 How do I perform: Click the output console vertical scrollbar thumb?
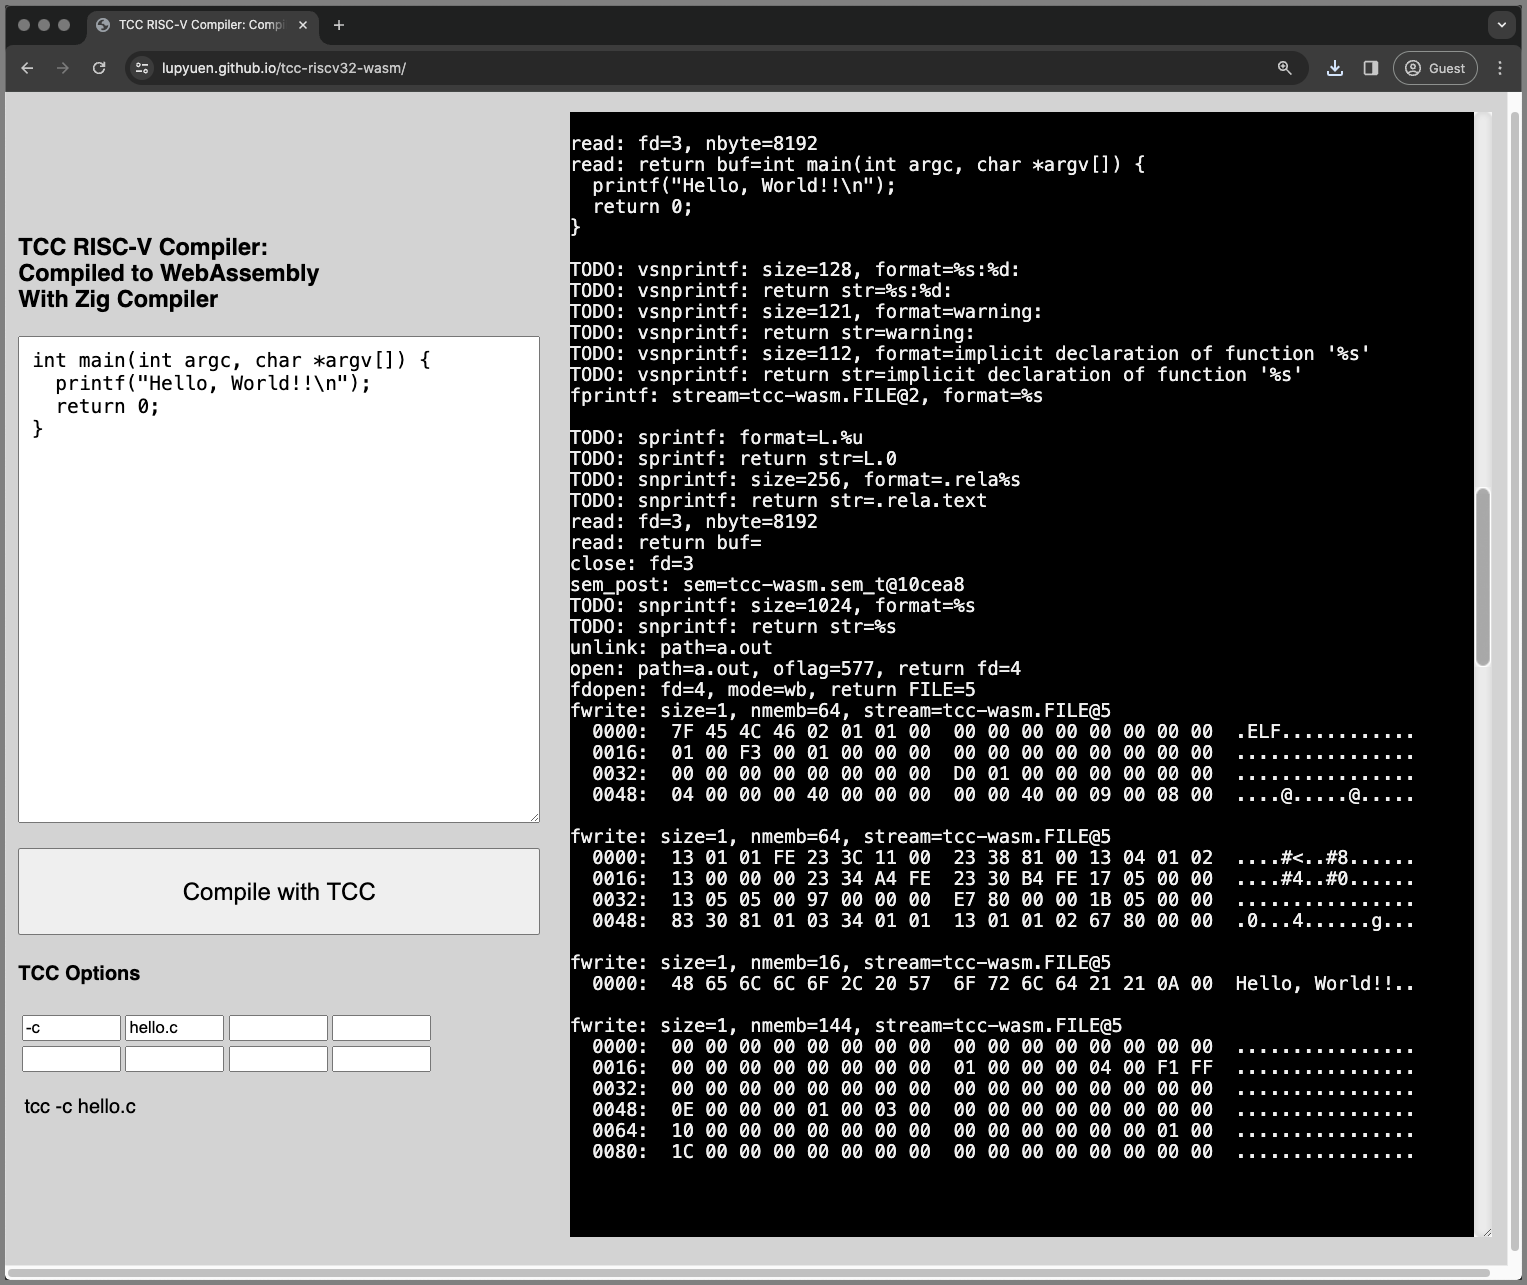(1483, 577)
